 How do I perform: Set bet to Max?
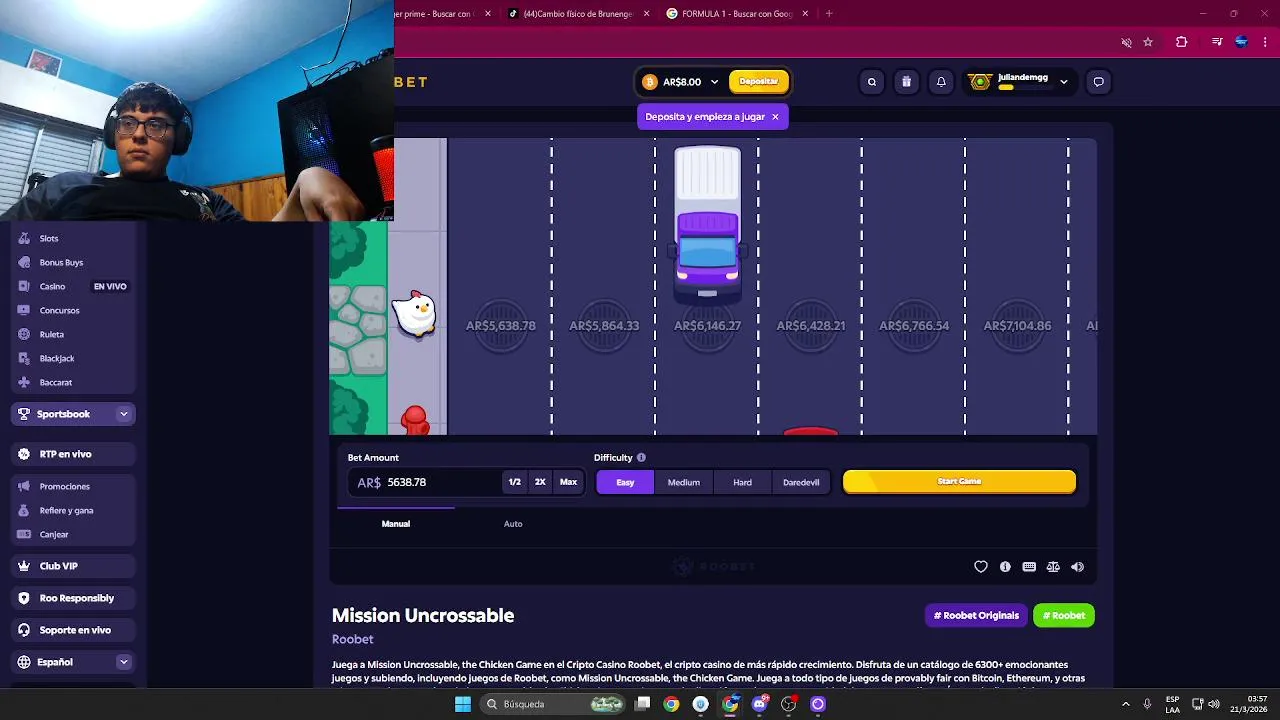click(x=568, y=482)
